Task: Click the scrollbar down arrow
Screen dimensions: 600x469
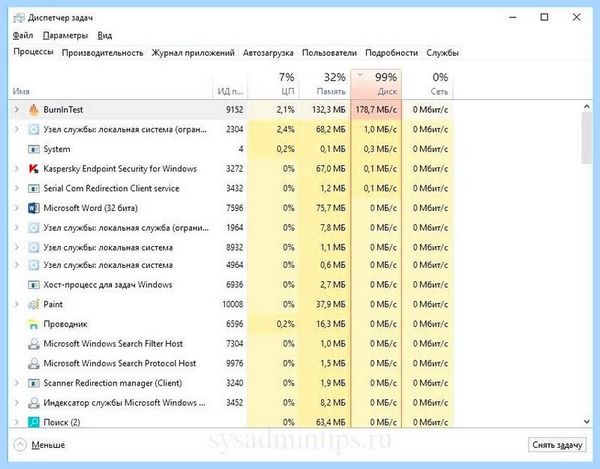Action: click(x=586, y=422)
